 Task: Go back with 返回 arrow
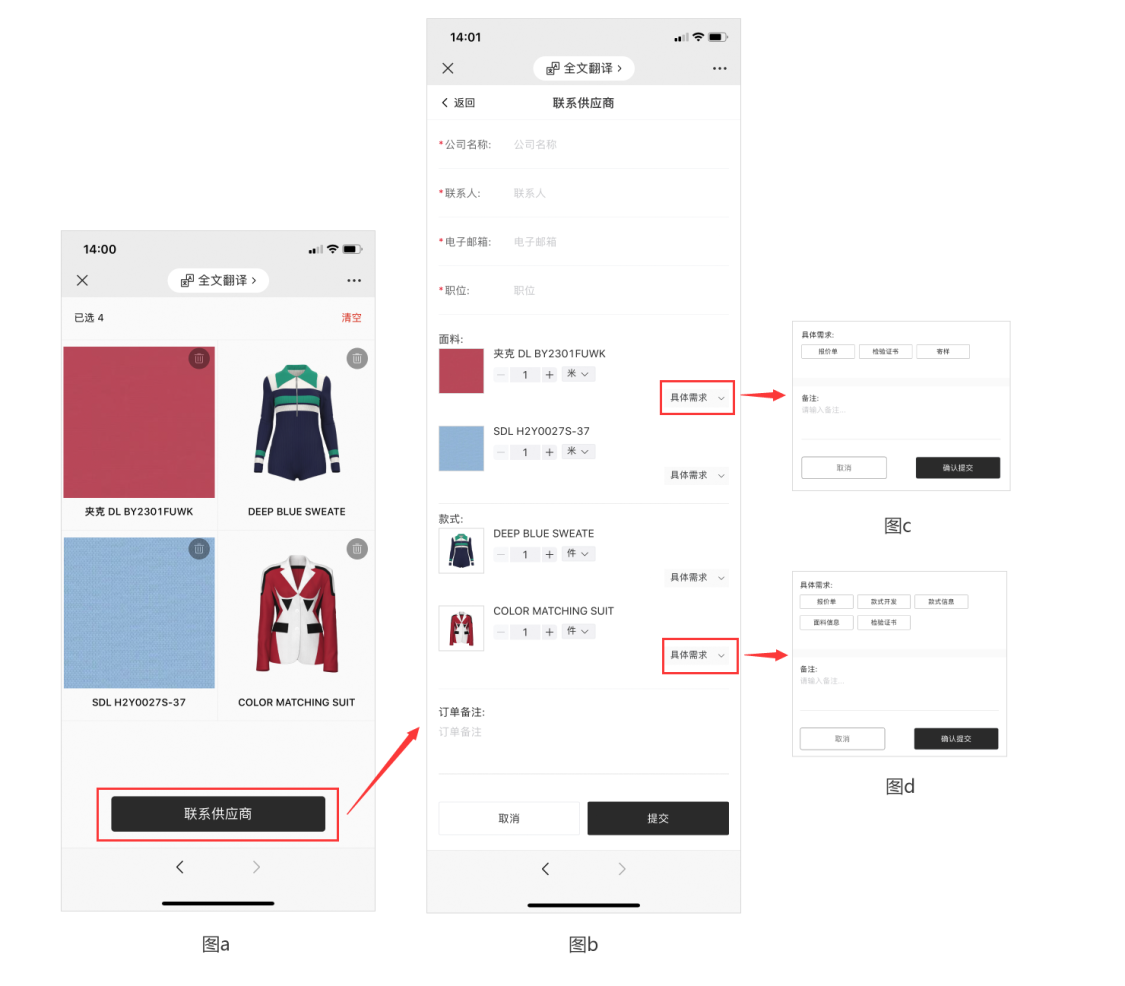coord(458,103)
